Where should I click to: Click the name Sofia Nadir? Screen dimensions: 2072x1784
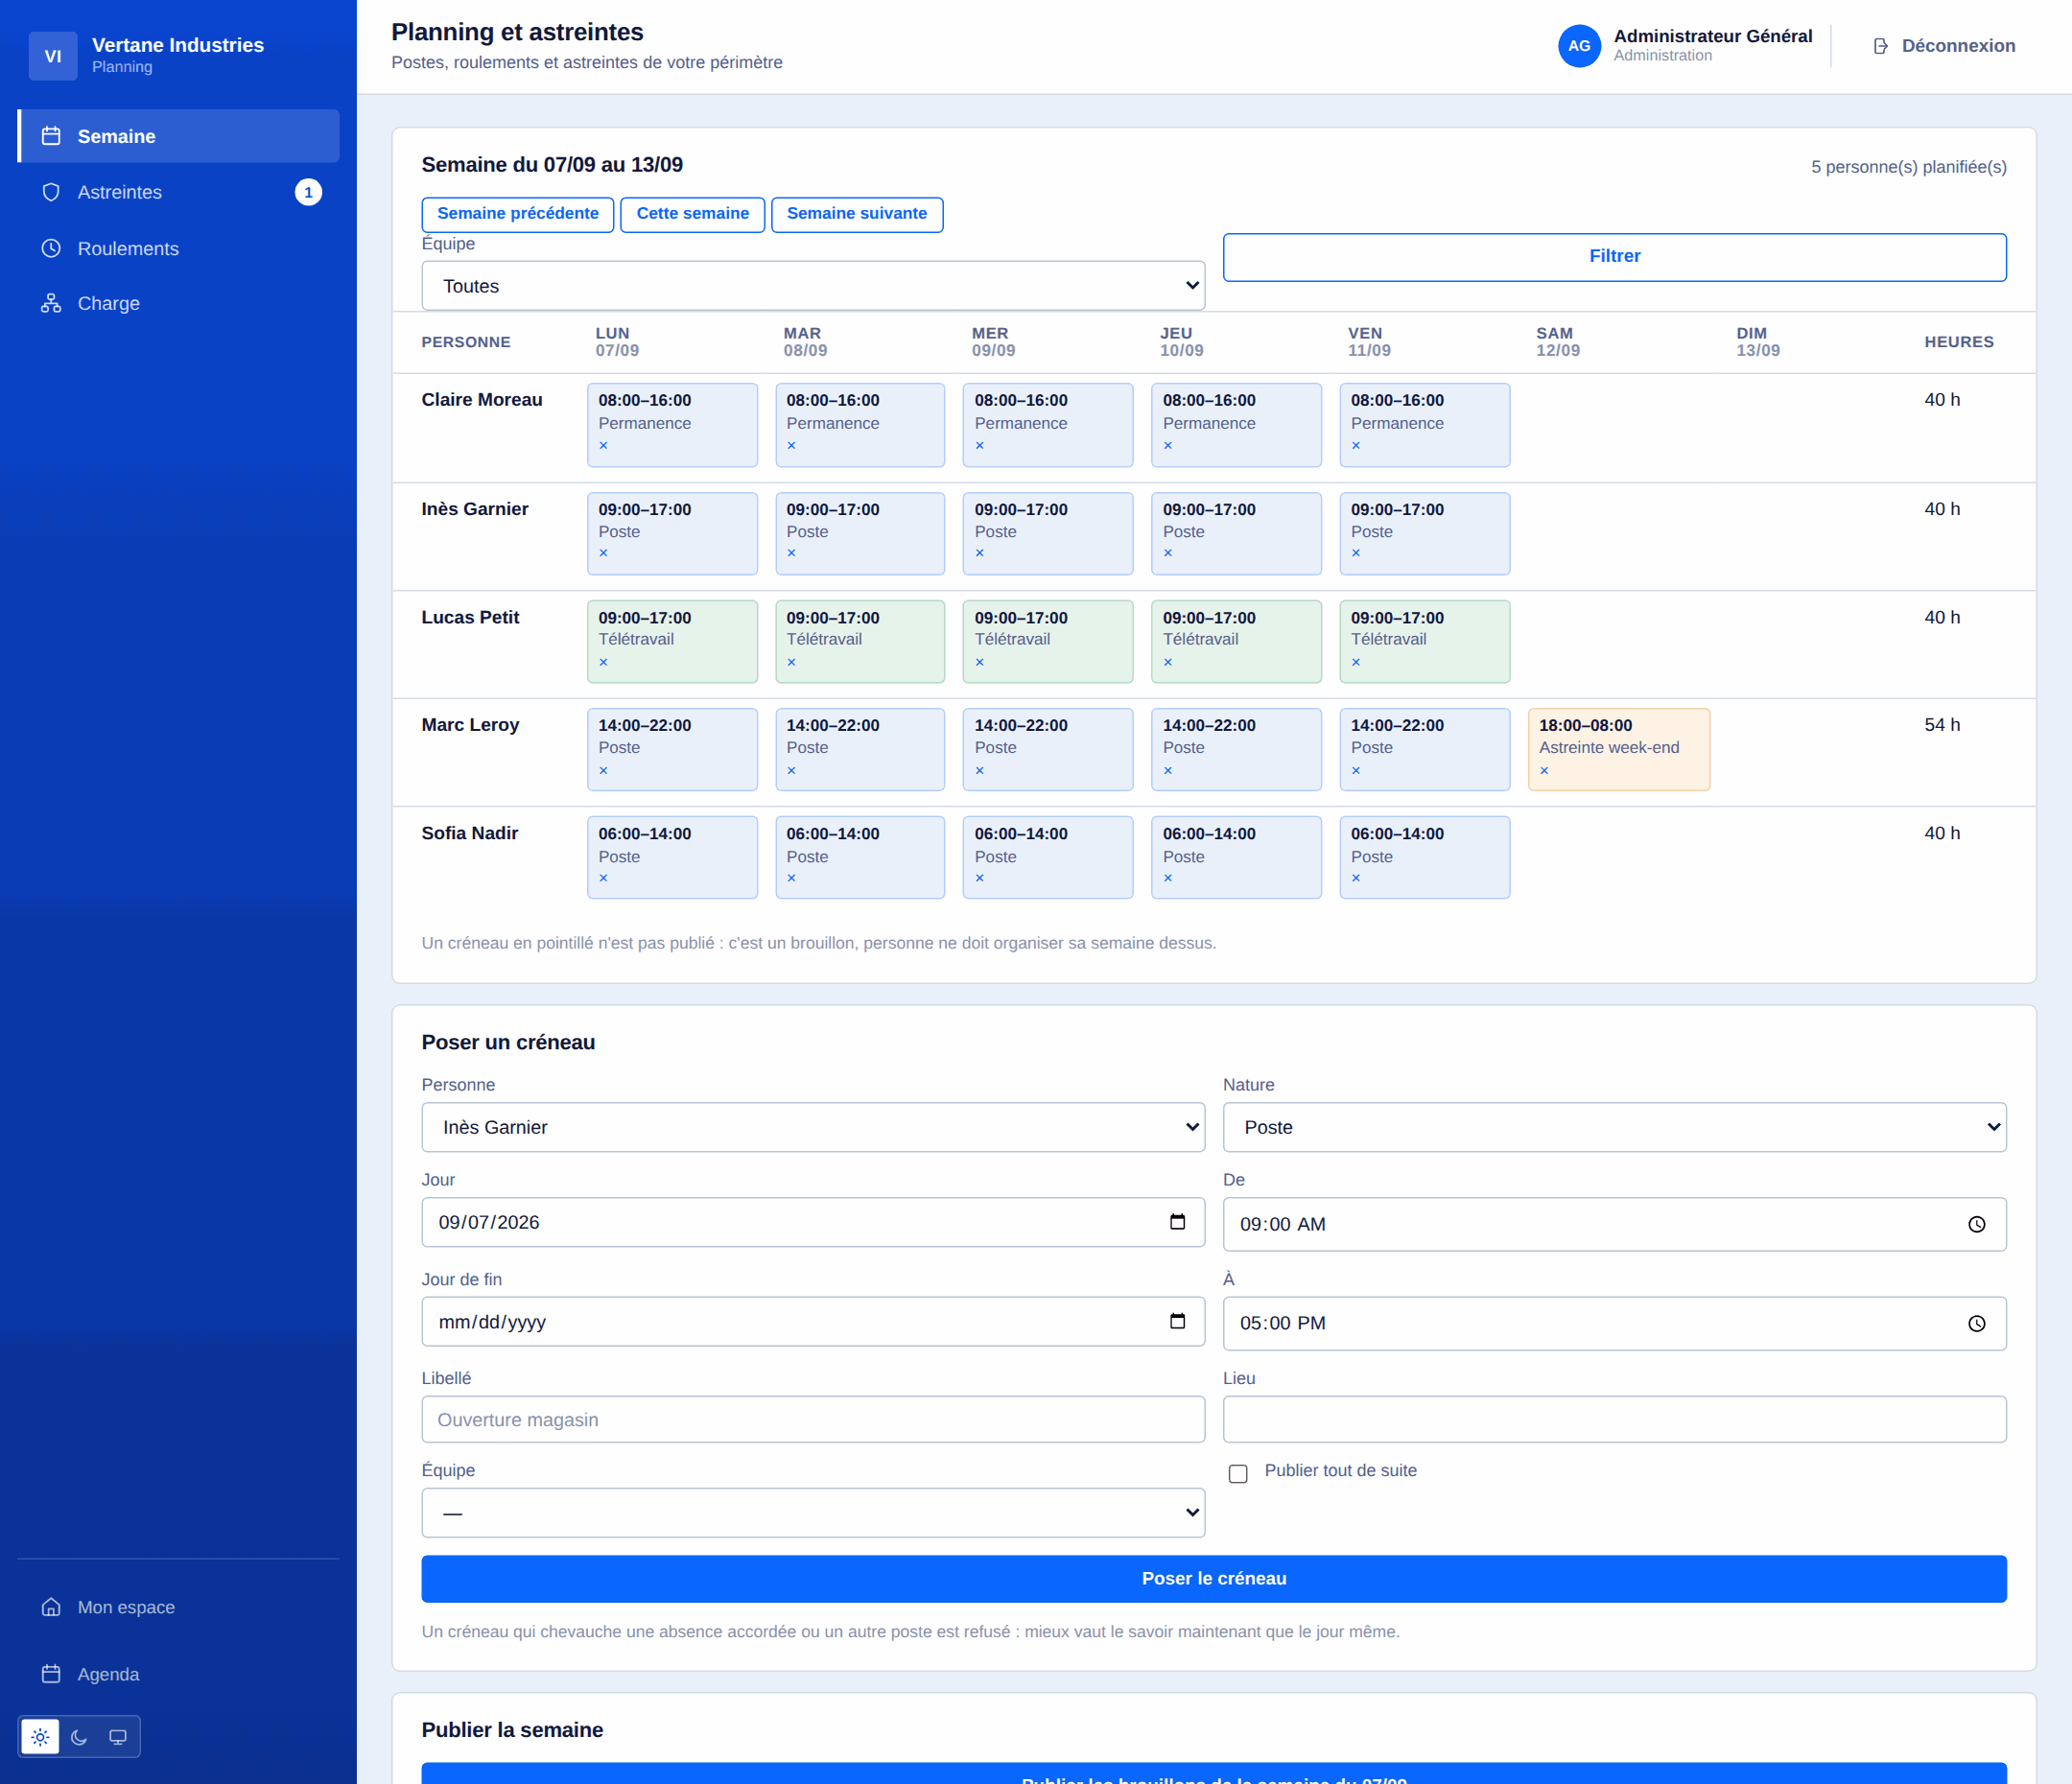[x=470, y=833]
